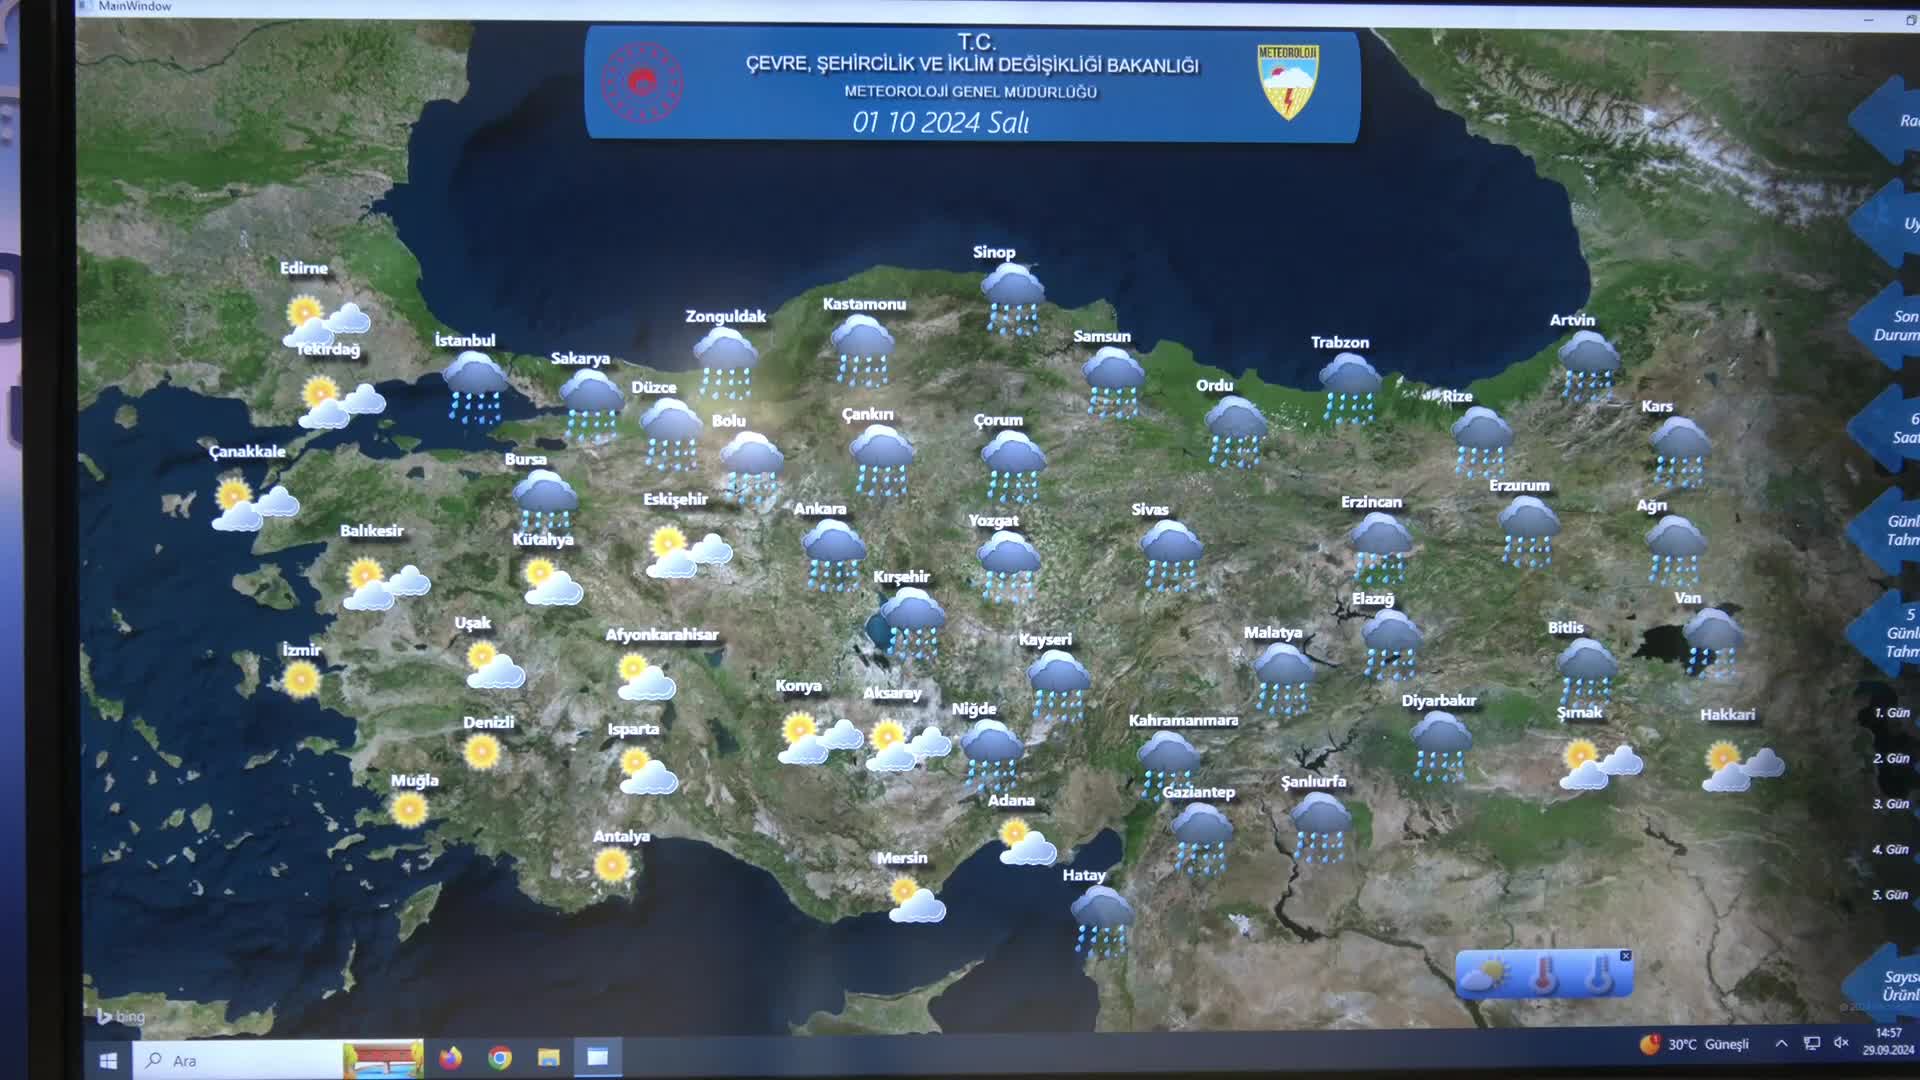Close the floating weather layer toolbar
Image resolution: width=1920 pixels, height=1080 pixels.
pos(1626,956)
